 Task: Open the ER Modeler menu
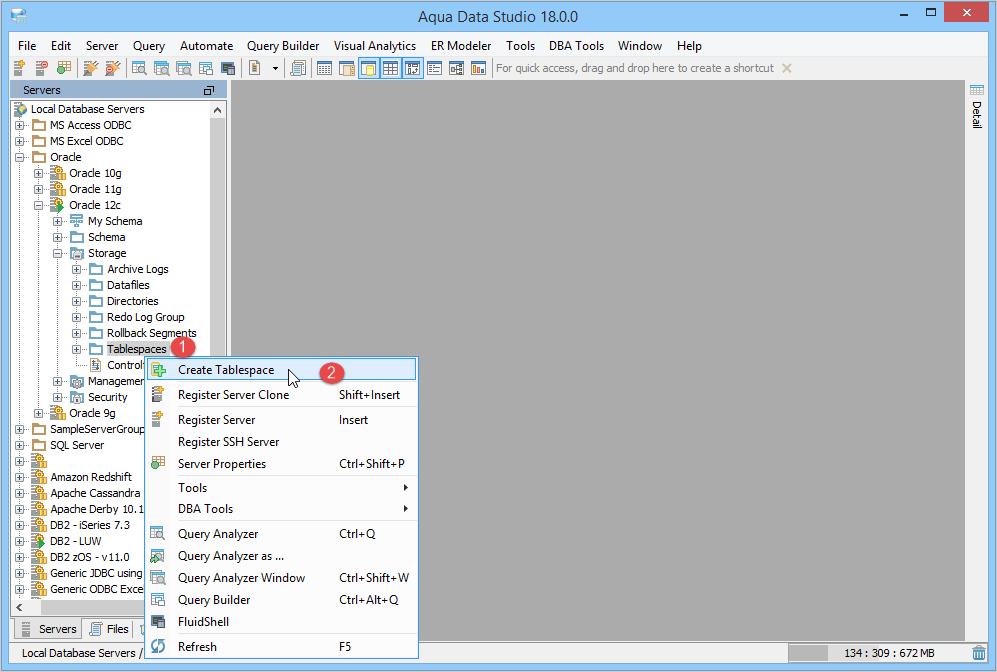tap(461, 46)
